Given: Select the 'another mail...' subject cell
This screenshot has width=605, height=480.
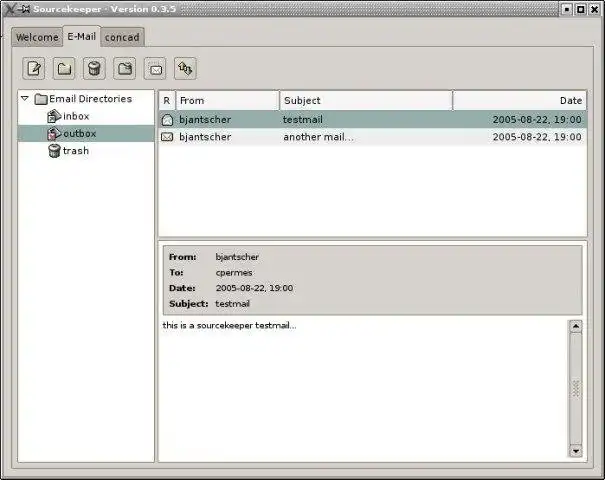Looking at the screenshot, I should coord(318,137).
